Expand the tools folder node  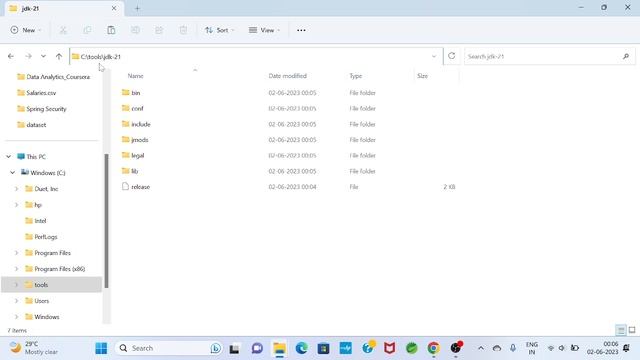pos(17,285)
